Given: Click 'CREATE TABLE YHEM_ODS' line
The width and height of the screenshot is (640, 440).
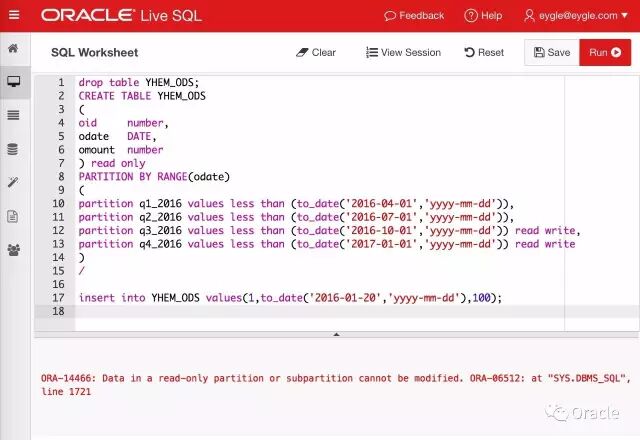Looking at the screenshot, I should pos(142,96).
